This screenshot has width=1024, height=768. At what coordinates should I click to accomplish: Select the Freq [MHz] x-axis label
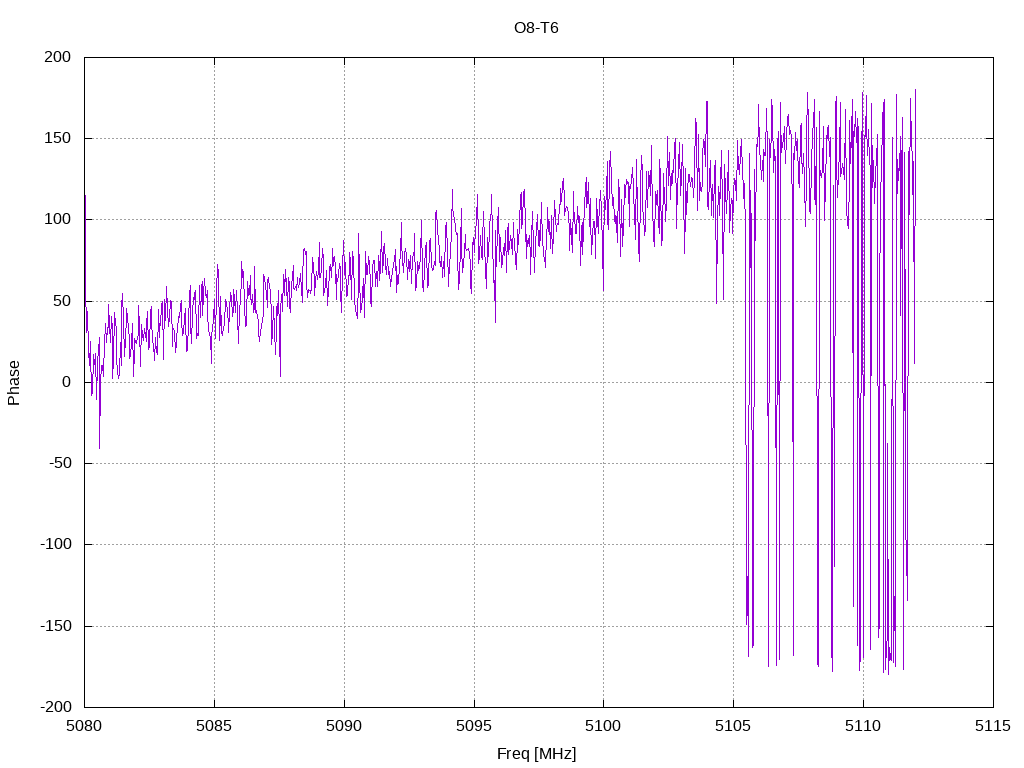pyautogui.click(x=536, y=754)
